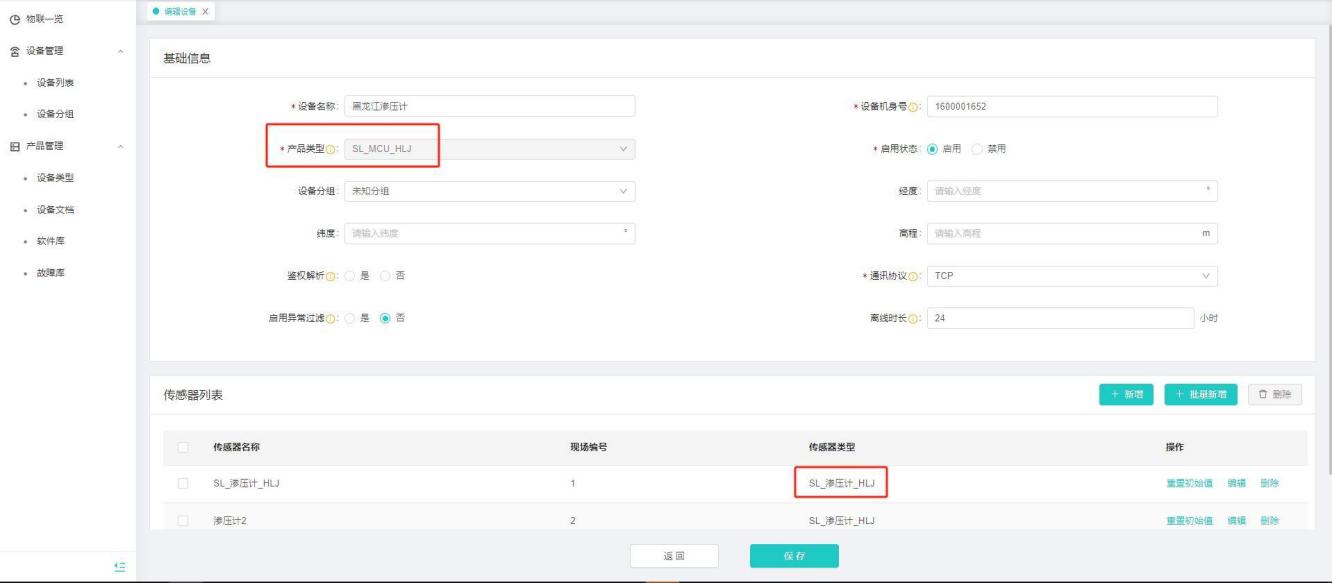
Task: Collapse the 设备管理 sidebar menu group
Action: pyautogui.click(x=121, y=51)
